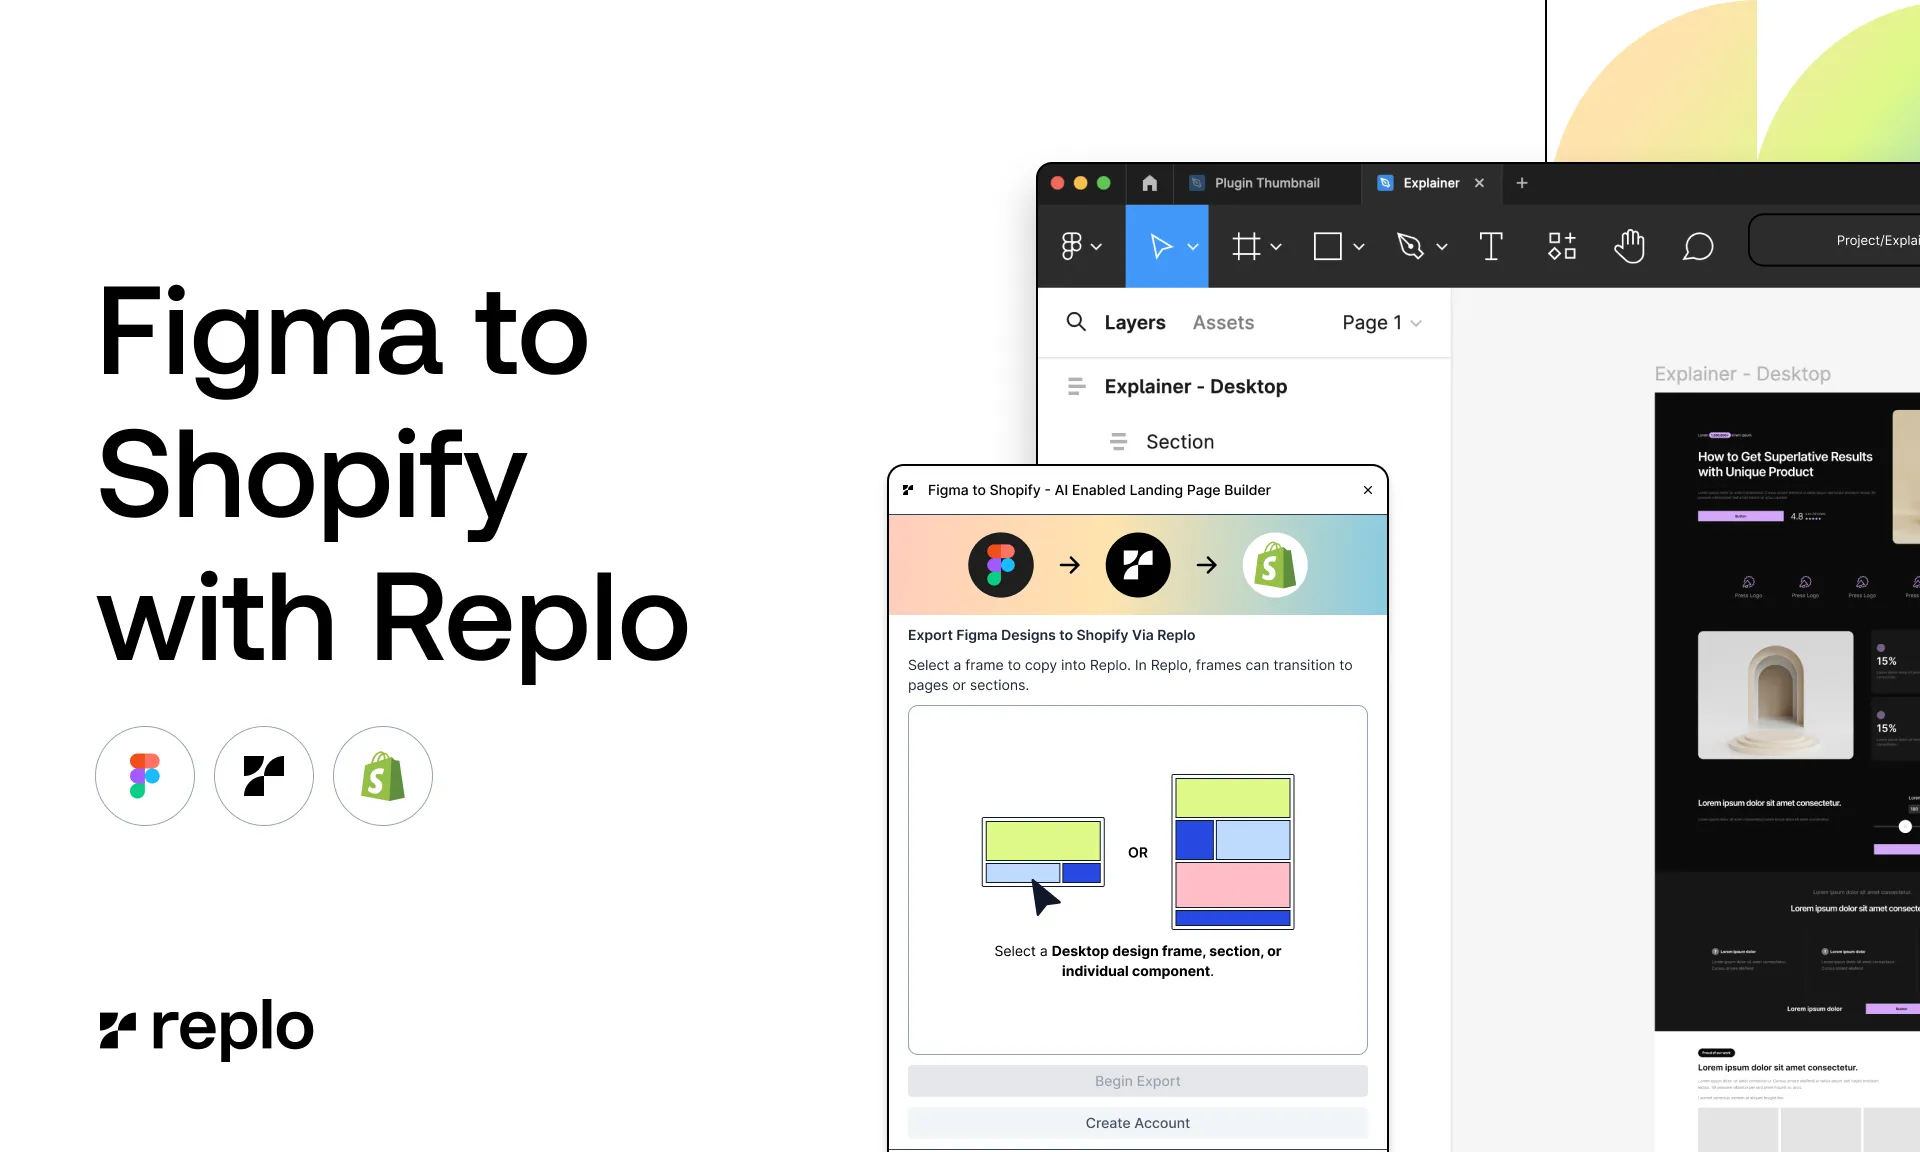Open the layers search icon

[x=1076, y=322]
